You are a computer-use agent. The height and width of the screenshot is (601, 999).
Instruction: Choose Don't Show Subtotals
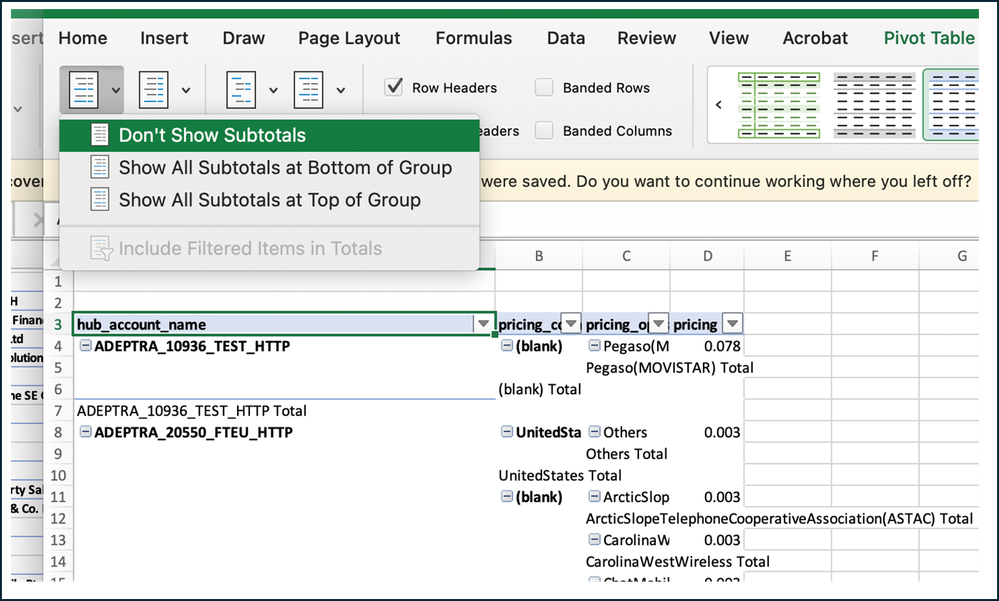(269, 135)
